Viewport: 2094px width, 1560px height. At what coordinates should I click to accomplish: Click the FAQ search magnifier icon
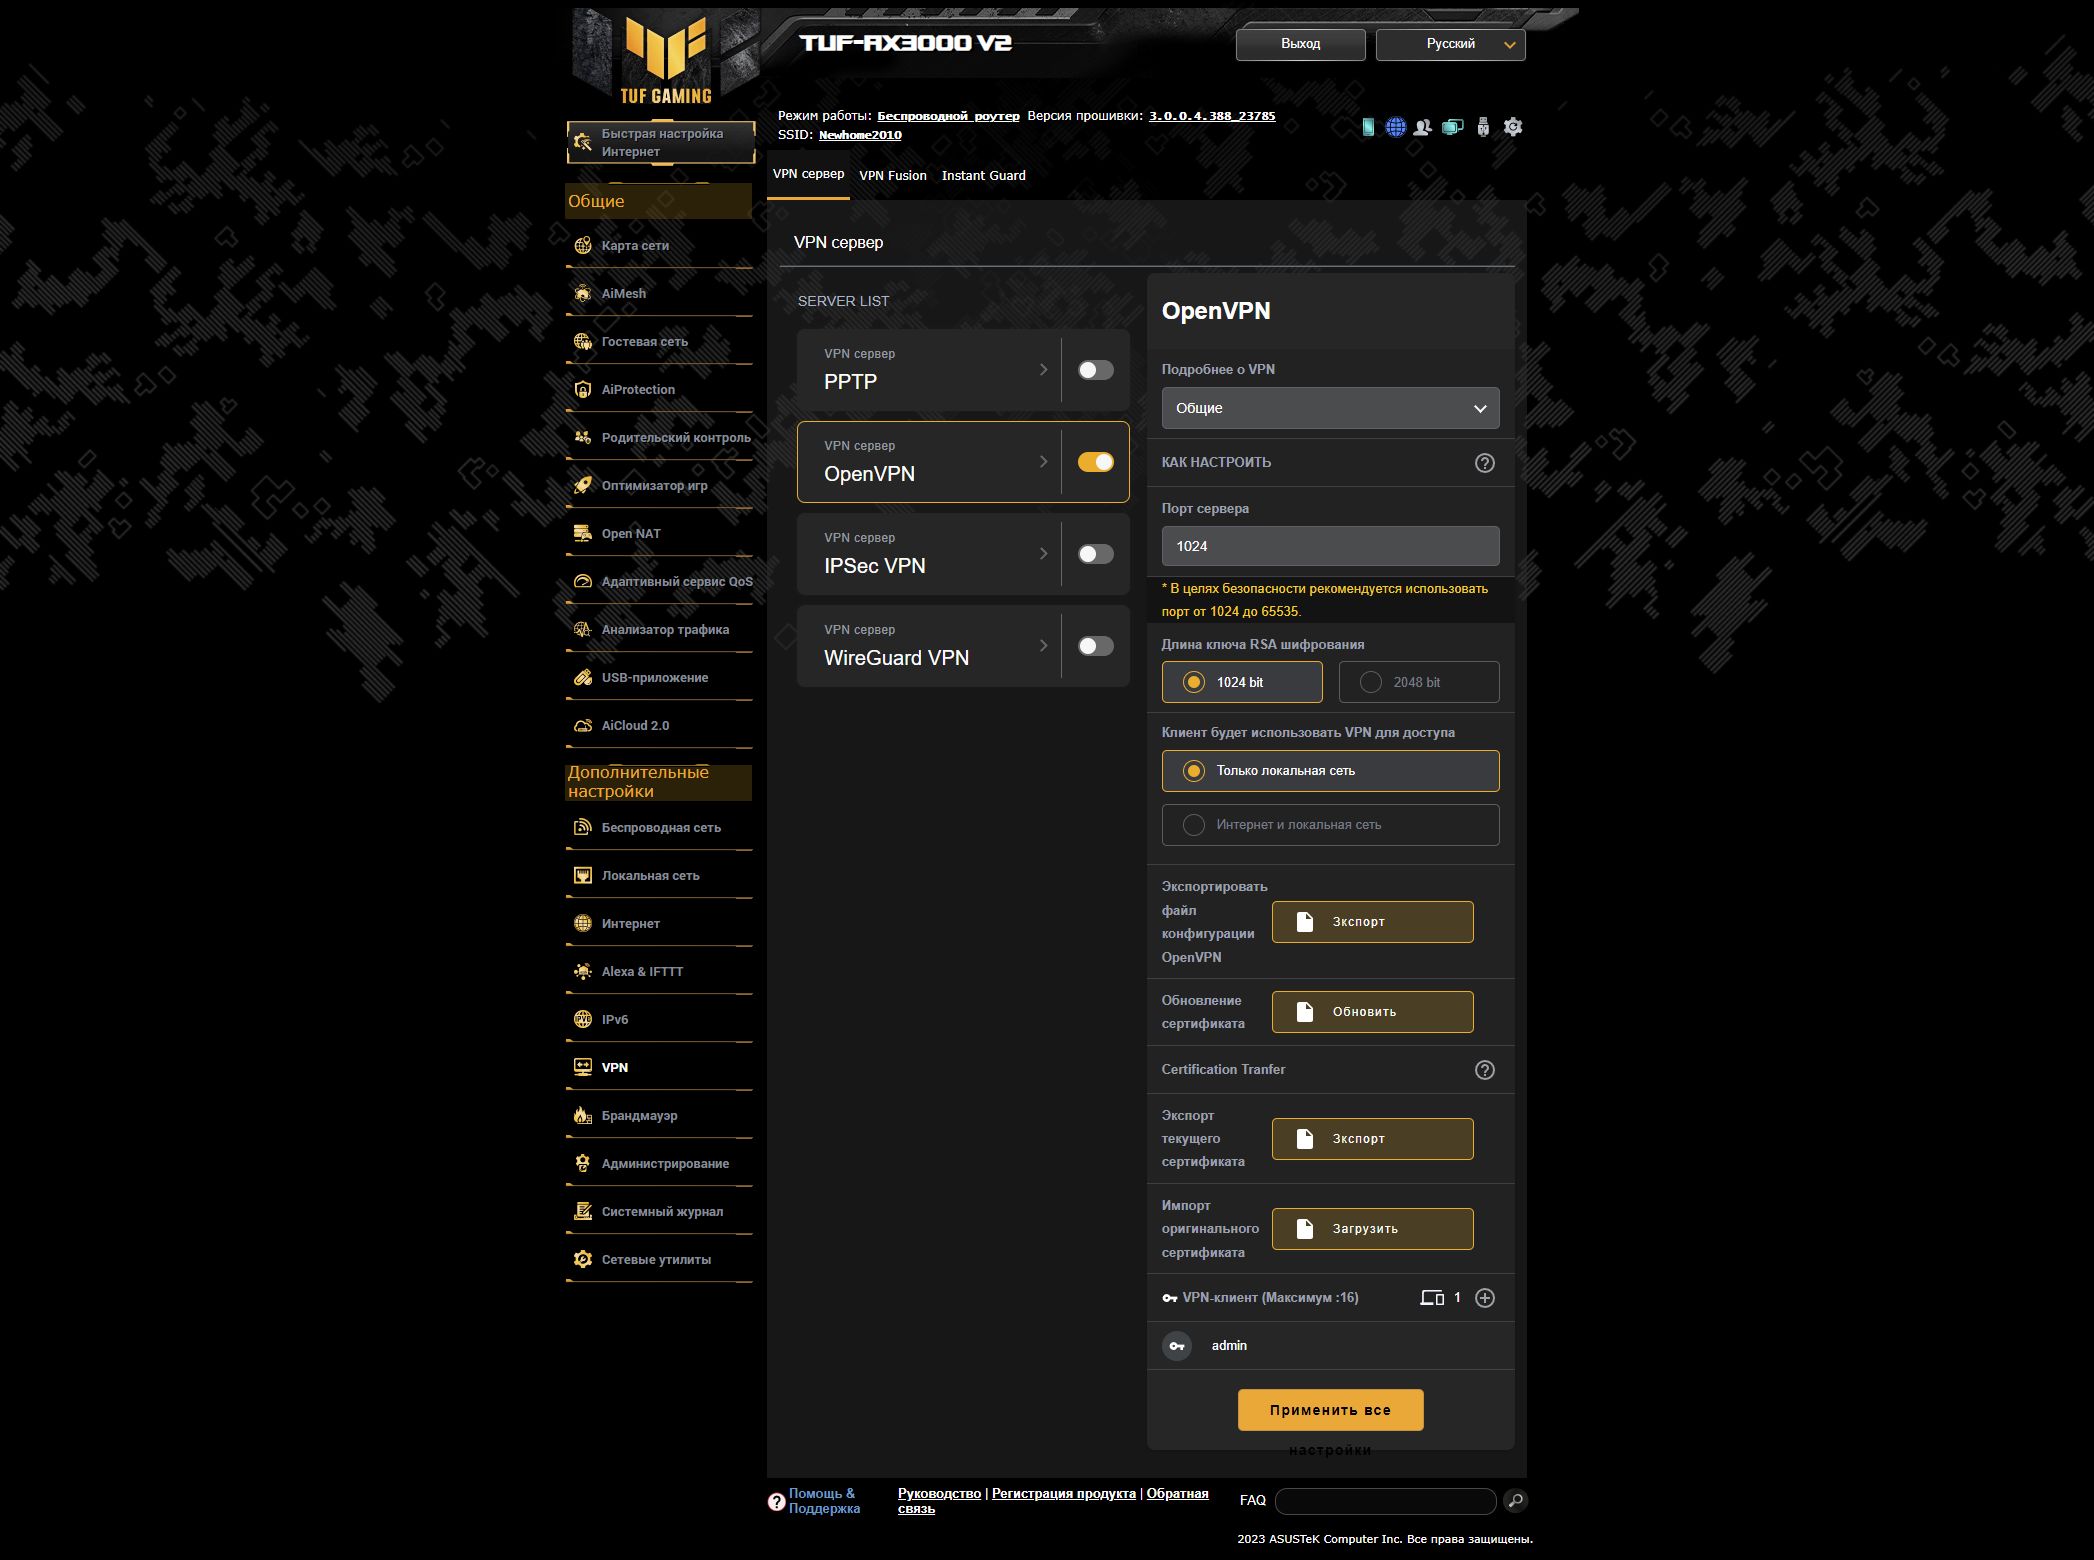(x=1515, y=1500)
